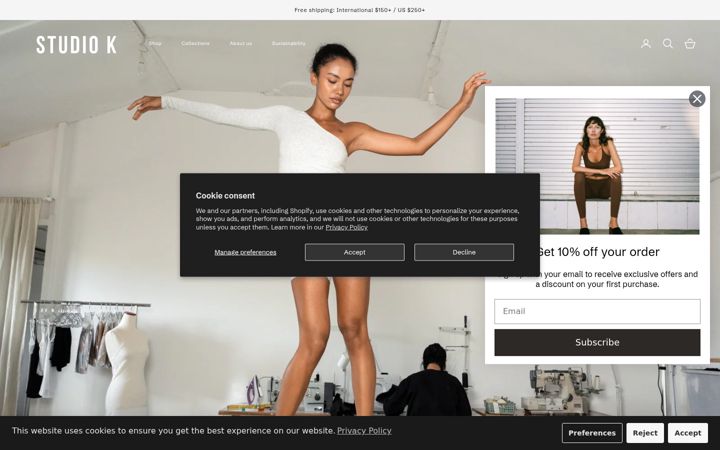The image size is (720, 450).
Task: Open the Sustainability menu item
Action: tap(288, 44)
